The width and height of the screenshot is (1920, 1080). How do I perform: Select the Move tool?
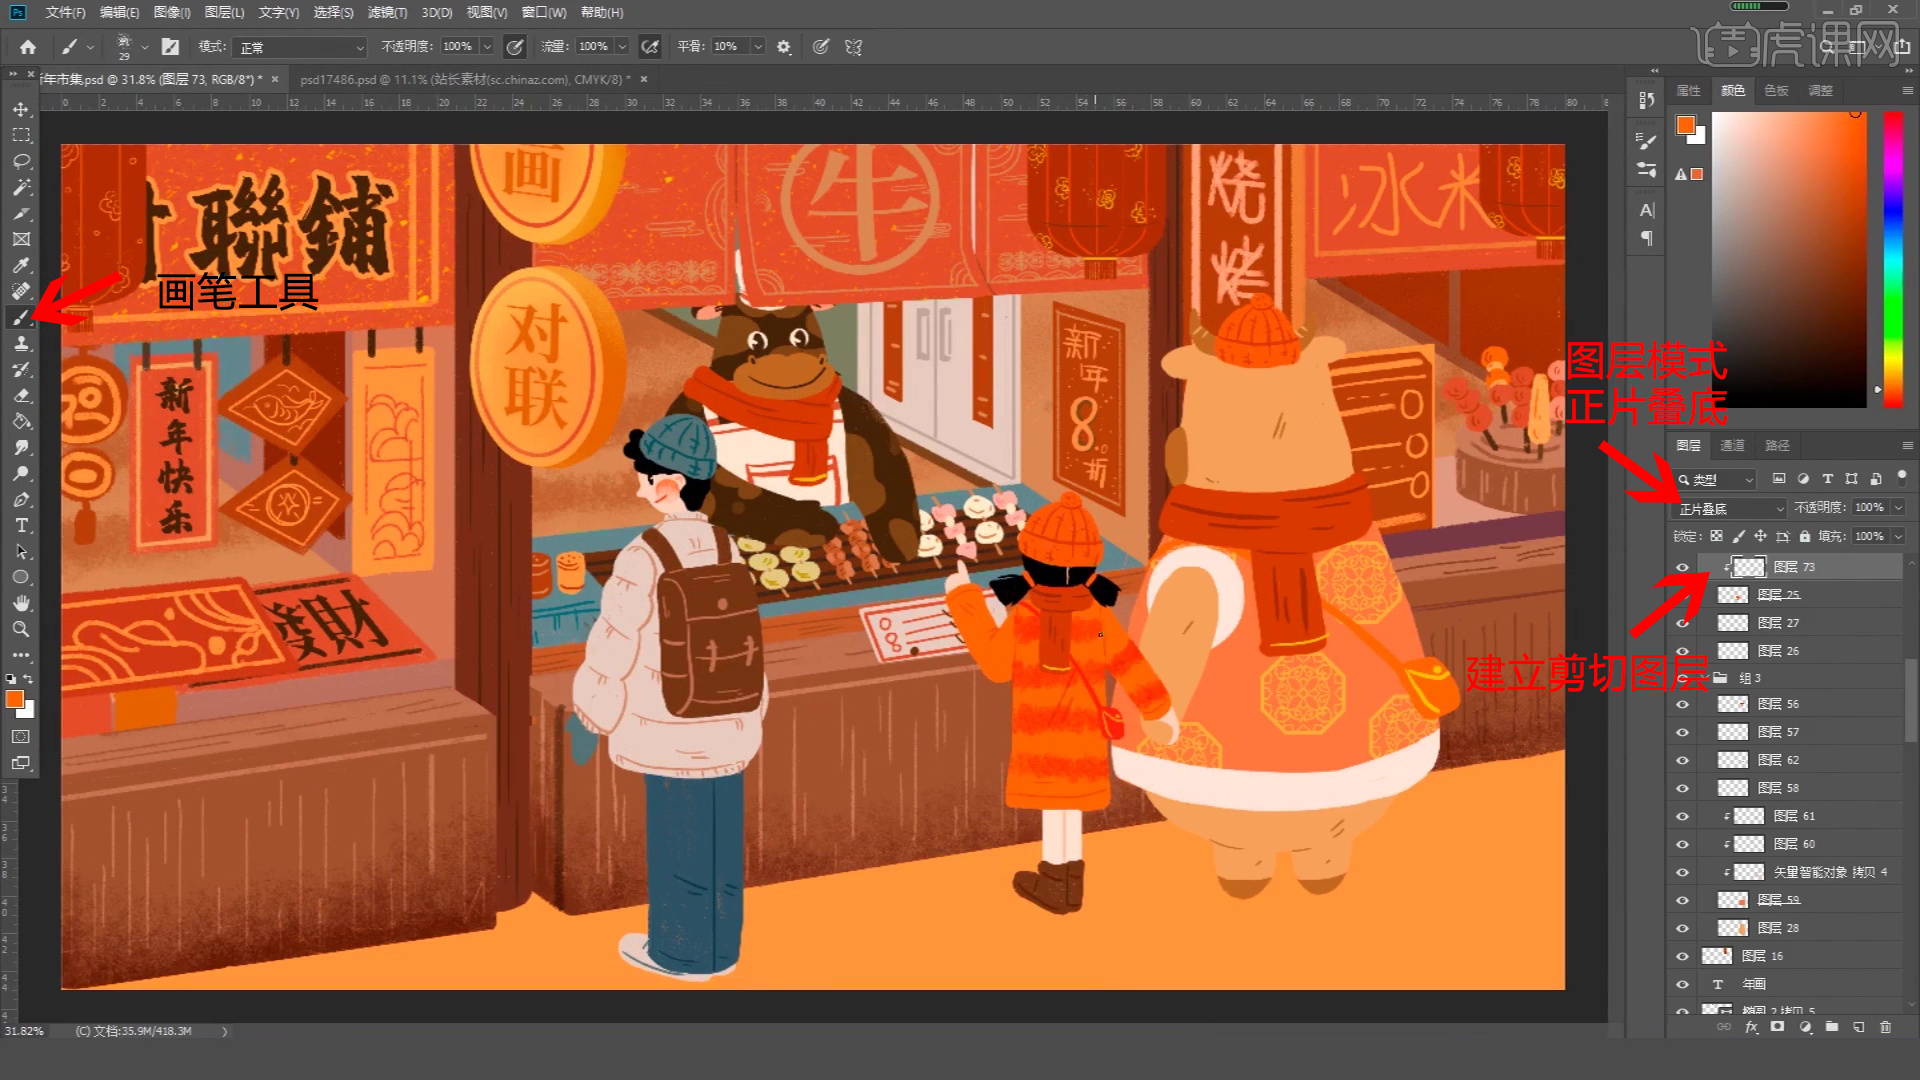pos(20,110)
